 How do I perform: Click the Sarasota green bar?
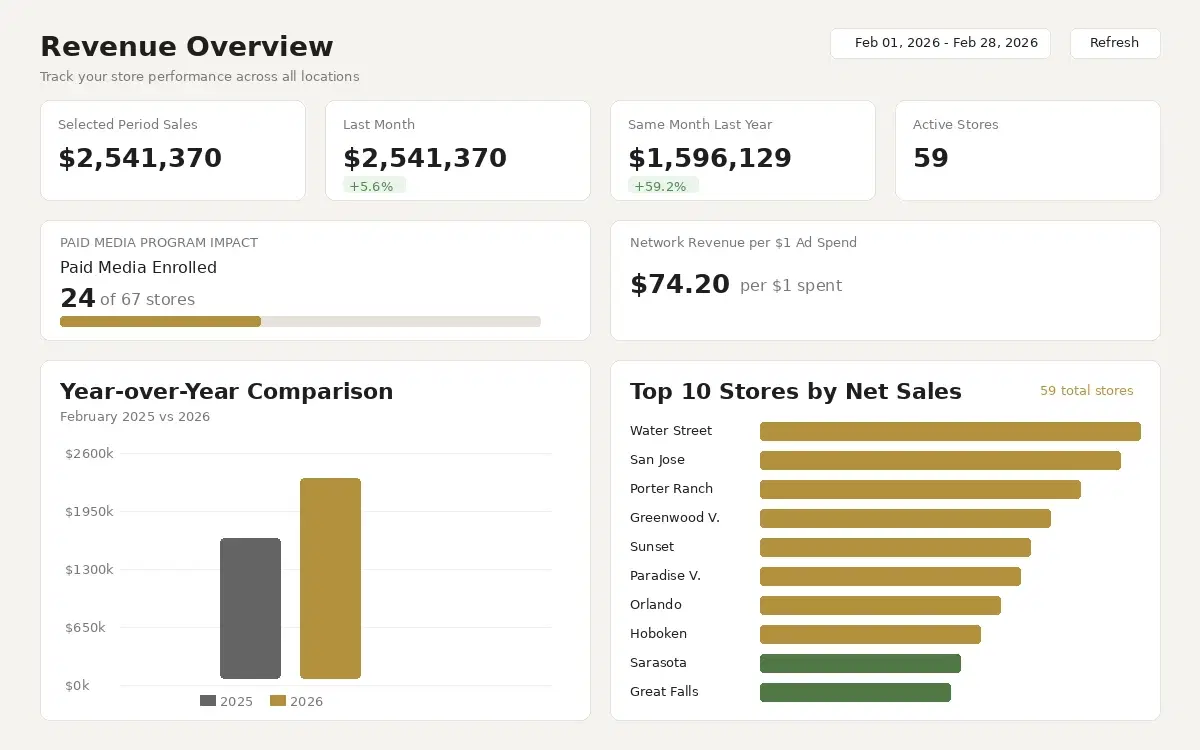pyautogui.click(x=860, y=663)
